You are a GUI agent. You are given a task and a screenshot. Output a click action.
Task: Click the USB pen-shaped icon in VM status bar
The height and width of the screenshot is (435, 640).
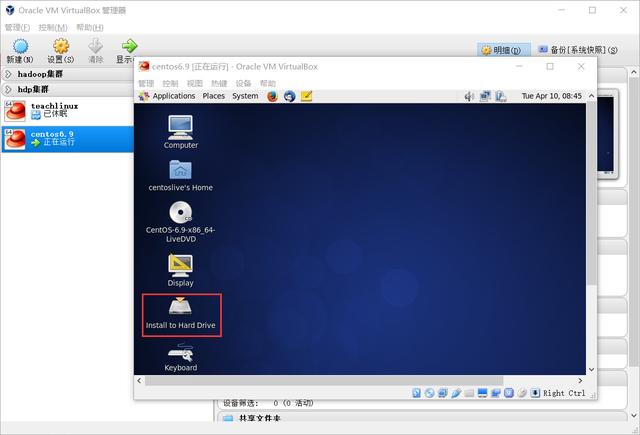[456, 393]
